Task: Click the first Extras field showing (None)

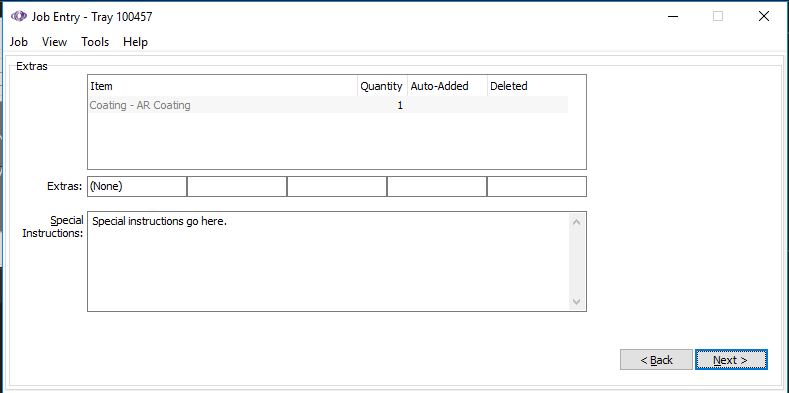Action: pyautogui.click(x=137, y=186)
